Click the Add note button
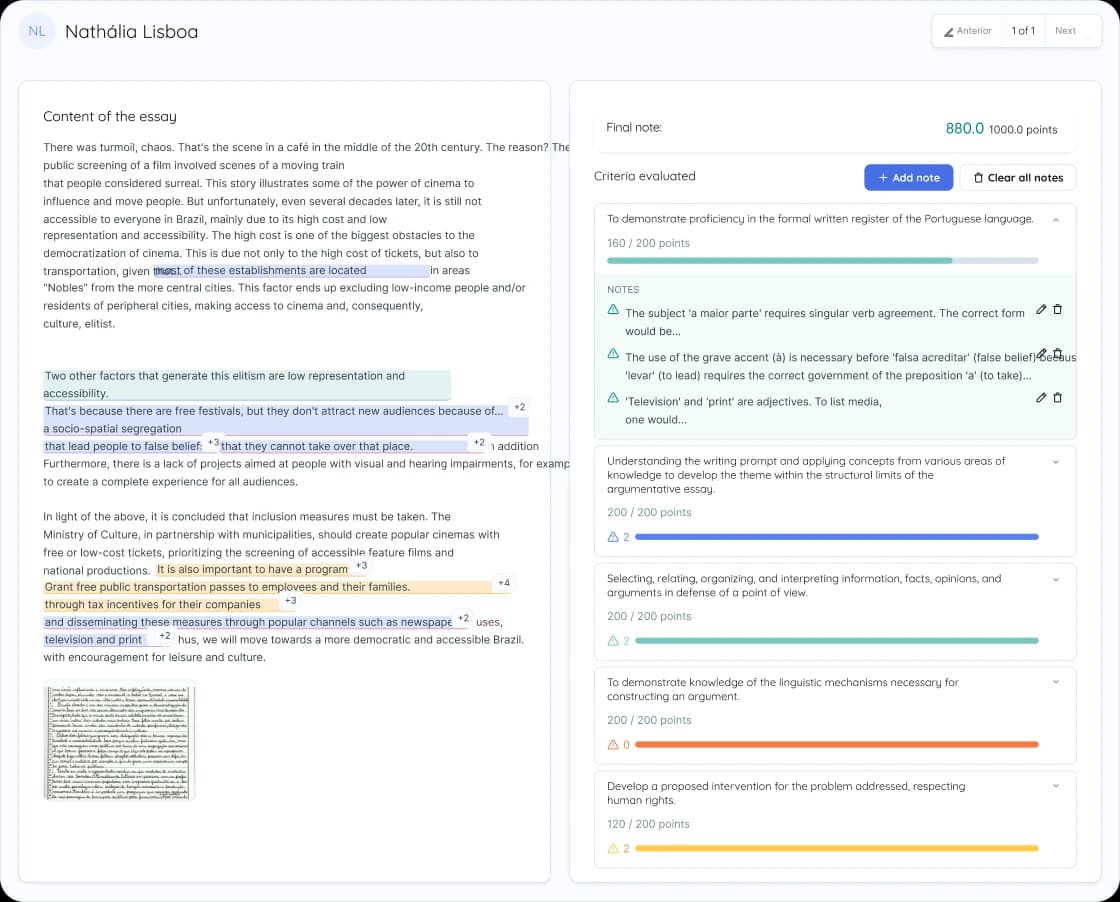The width and height of the screenshot is (1120, 902). click(x=909, y=178)
